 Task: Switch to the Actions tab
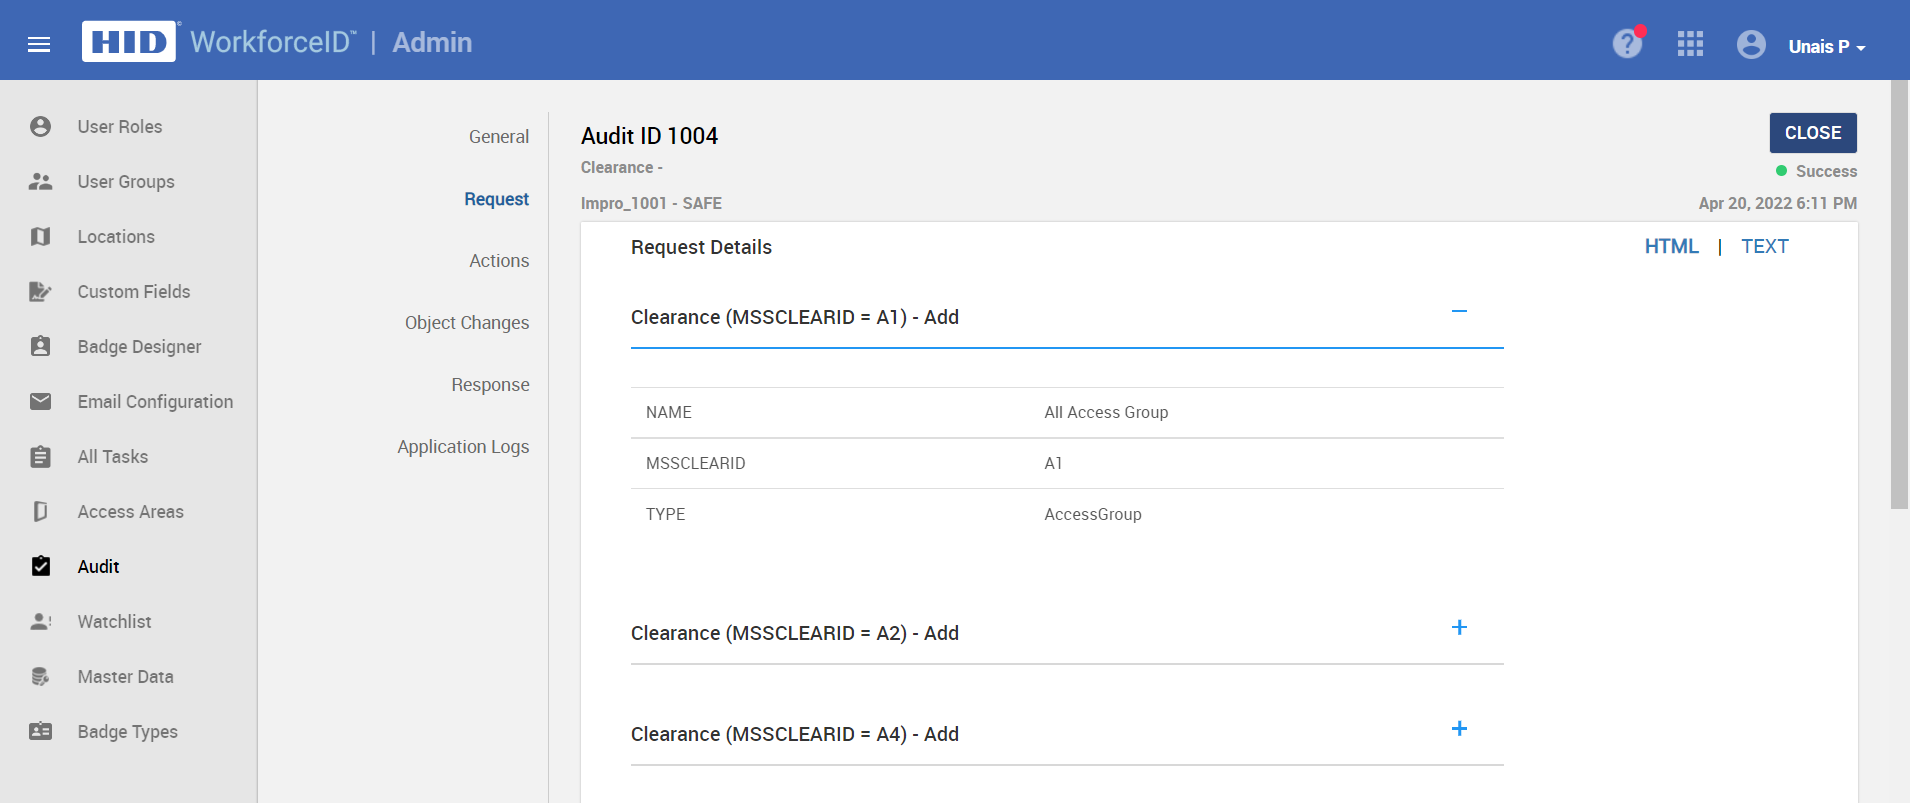[499, 261]
